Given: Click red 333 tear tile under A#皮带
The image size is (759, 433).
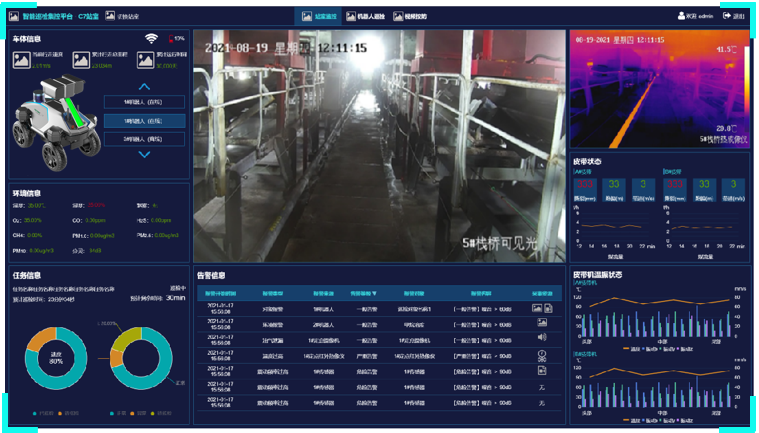Looking at the screenshot, I should coord(585,189).
